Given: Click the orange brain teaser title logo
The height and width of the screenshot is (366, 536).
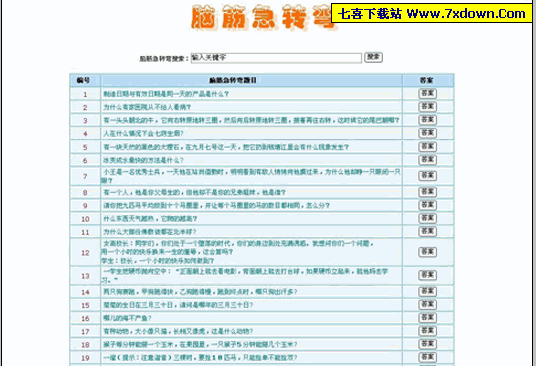Looking at the screenshot, I should pos(262,17).
